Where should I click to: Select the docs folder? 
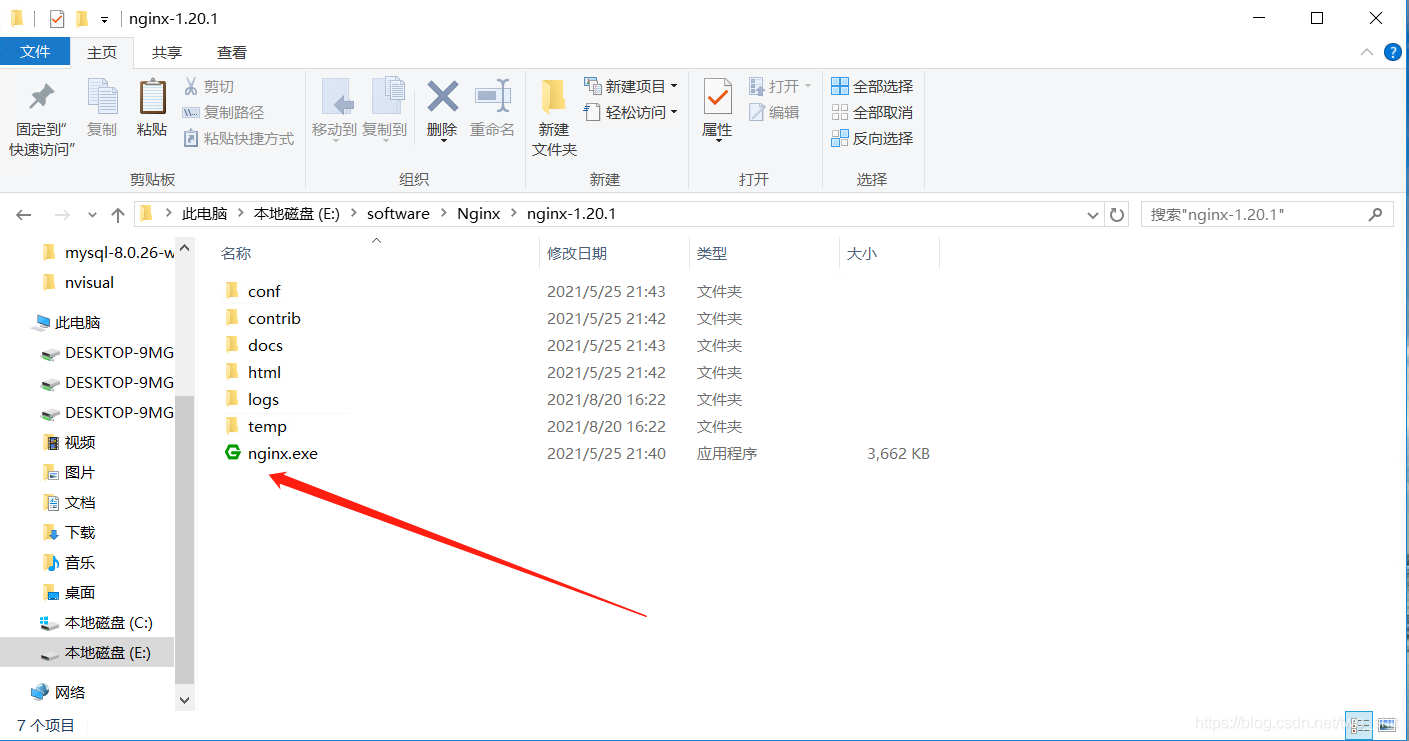coord(265,346)
